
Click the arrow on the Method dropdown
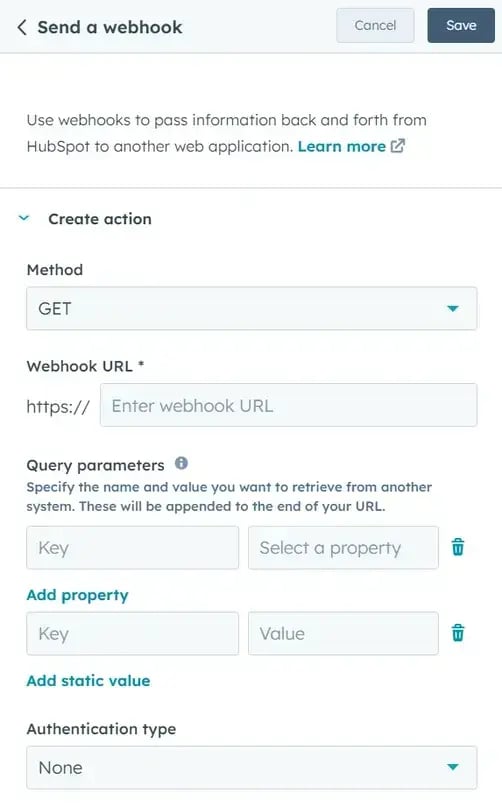tap(453, 309)
